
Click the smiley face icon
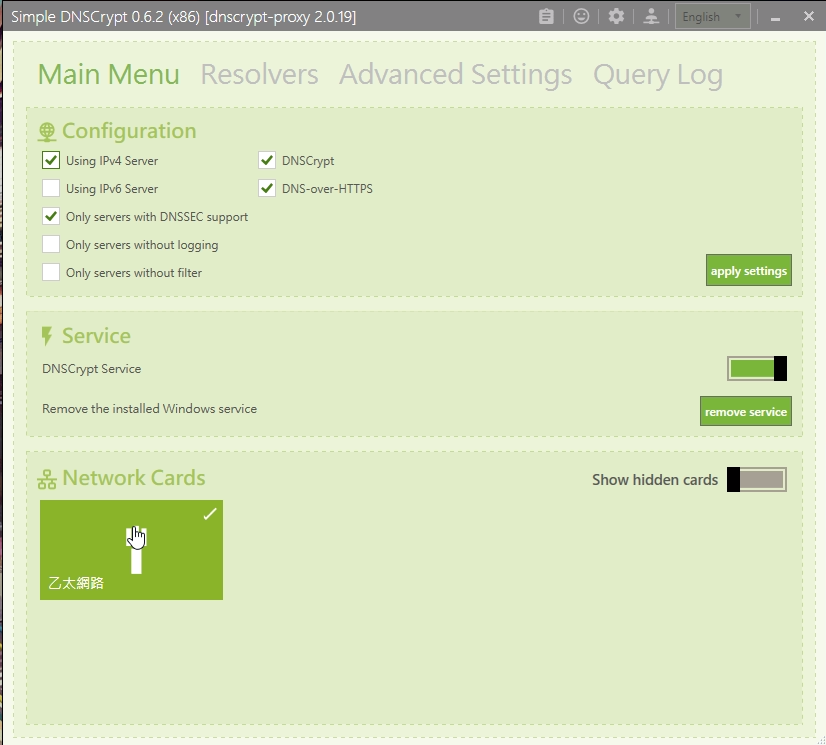tap(581, 16)
